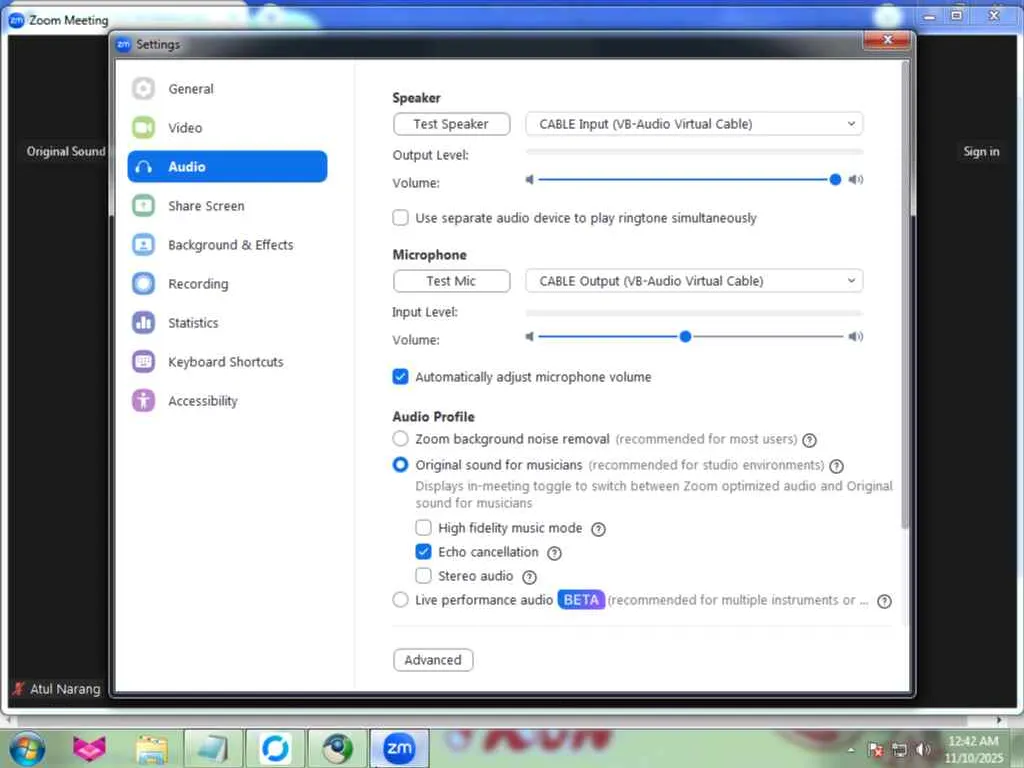Open the file explorer taskbar icon
This screenshot has height=768, width=1024.
[152, 748]
